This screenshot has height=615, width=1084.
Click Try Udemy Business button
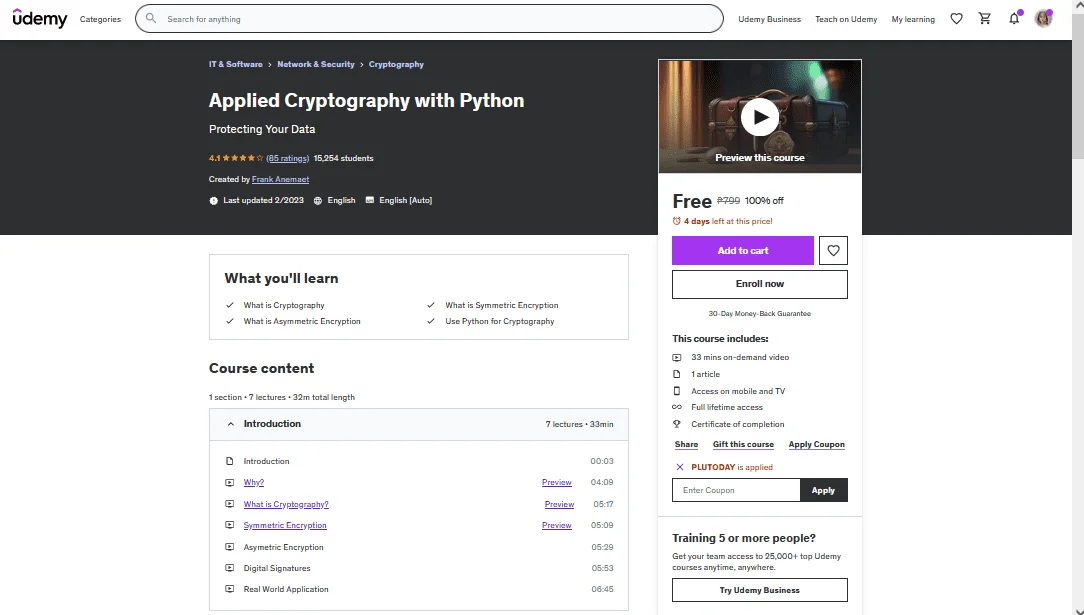click(760, 590)
